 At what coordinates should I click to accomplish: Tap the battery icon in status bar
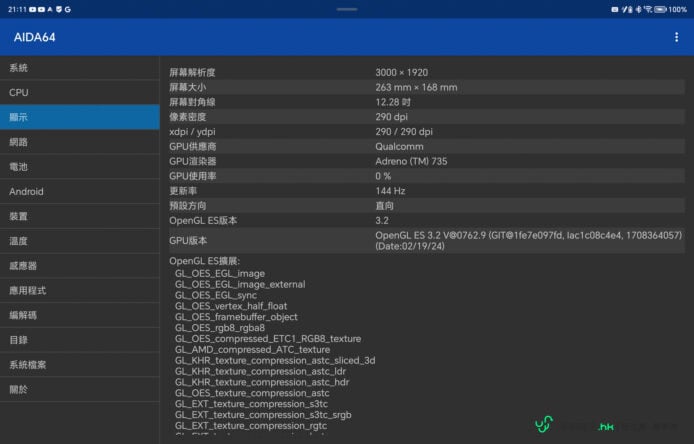[661, 9]
